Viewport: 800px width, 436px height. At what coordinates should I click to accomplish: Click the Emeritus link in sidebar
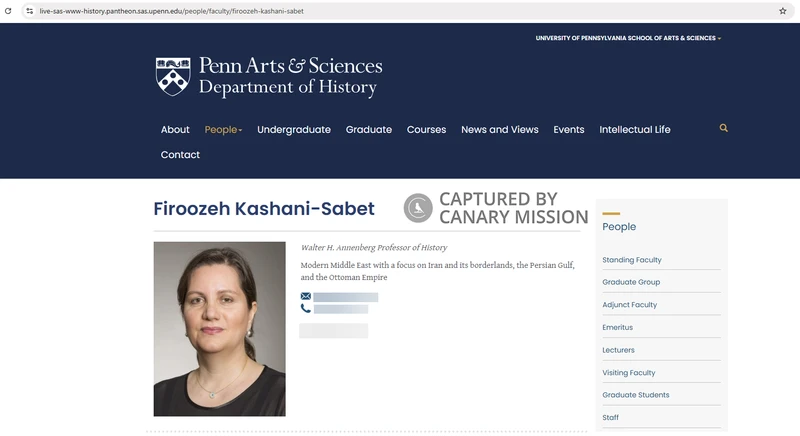point(617,328)
